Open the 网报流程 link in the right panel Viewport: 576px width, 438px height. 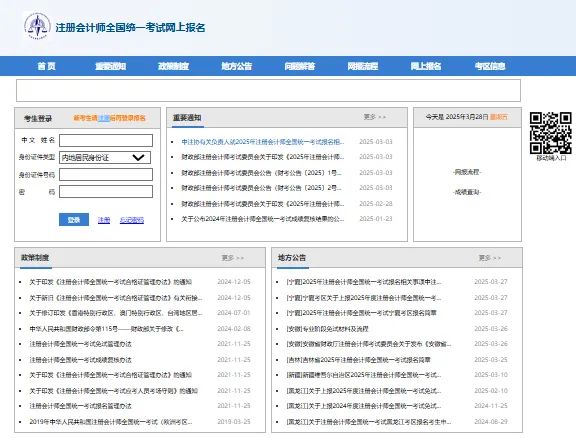tap(467, 172)
